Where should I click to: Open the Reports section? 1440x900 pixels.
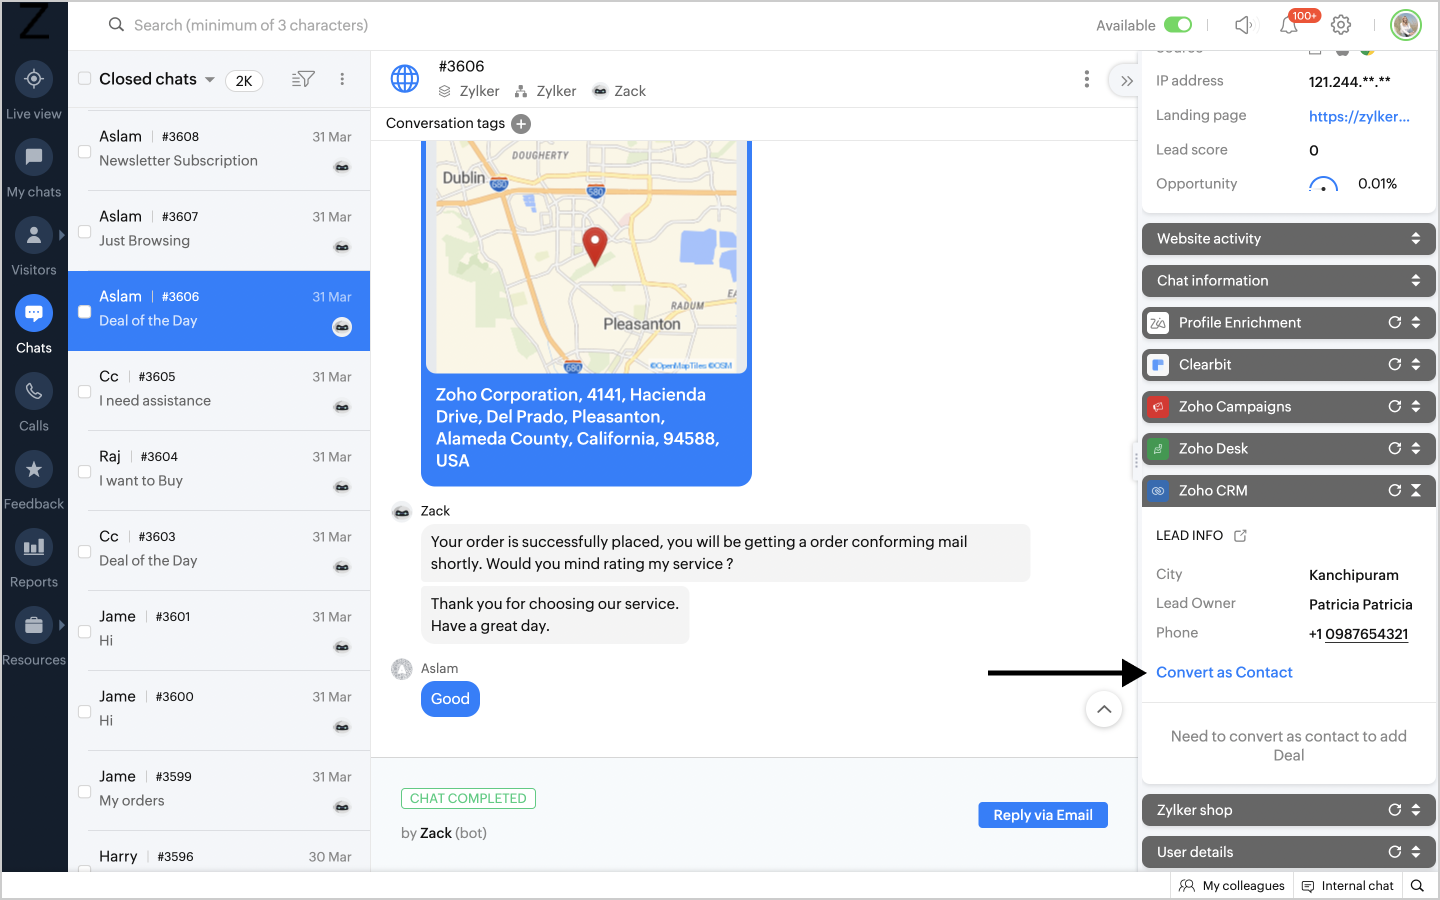[34, 558]
